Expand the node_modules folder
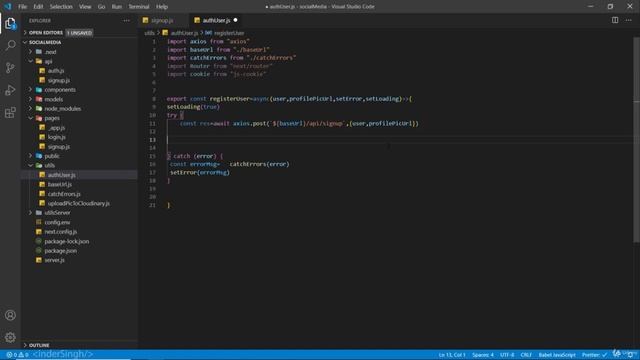 [62, 109]
